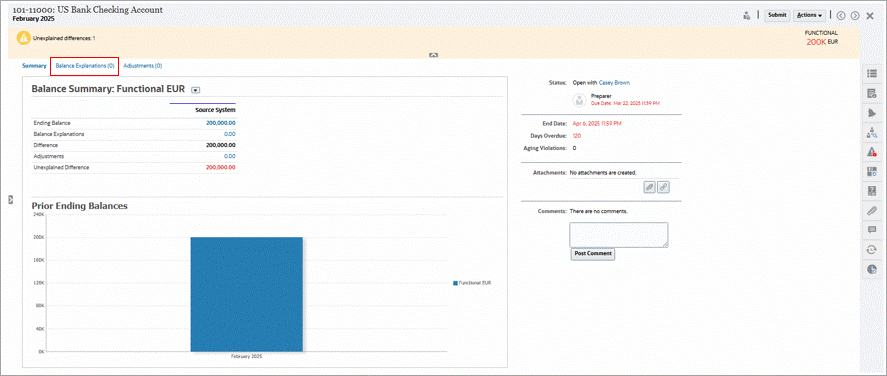
Task: Open the Casey Brown user link
Action: click(x=614, y=83)
